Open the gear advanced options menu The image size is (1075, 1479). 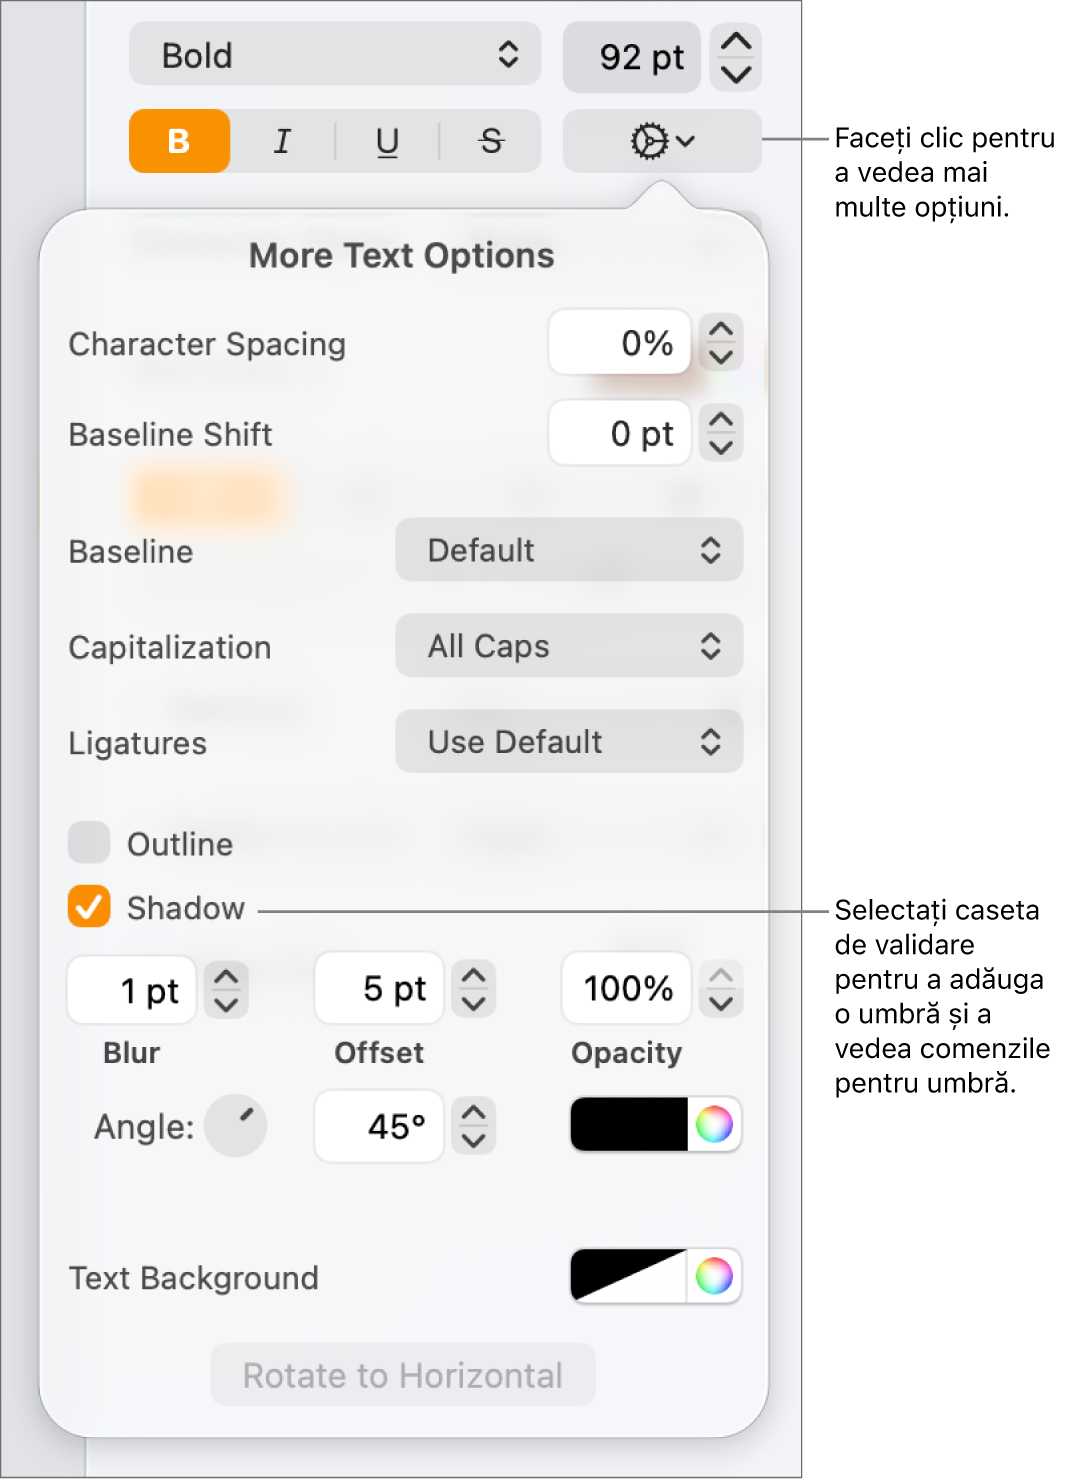[x=661, y=141]
